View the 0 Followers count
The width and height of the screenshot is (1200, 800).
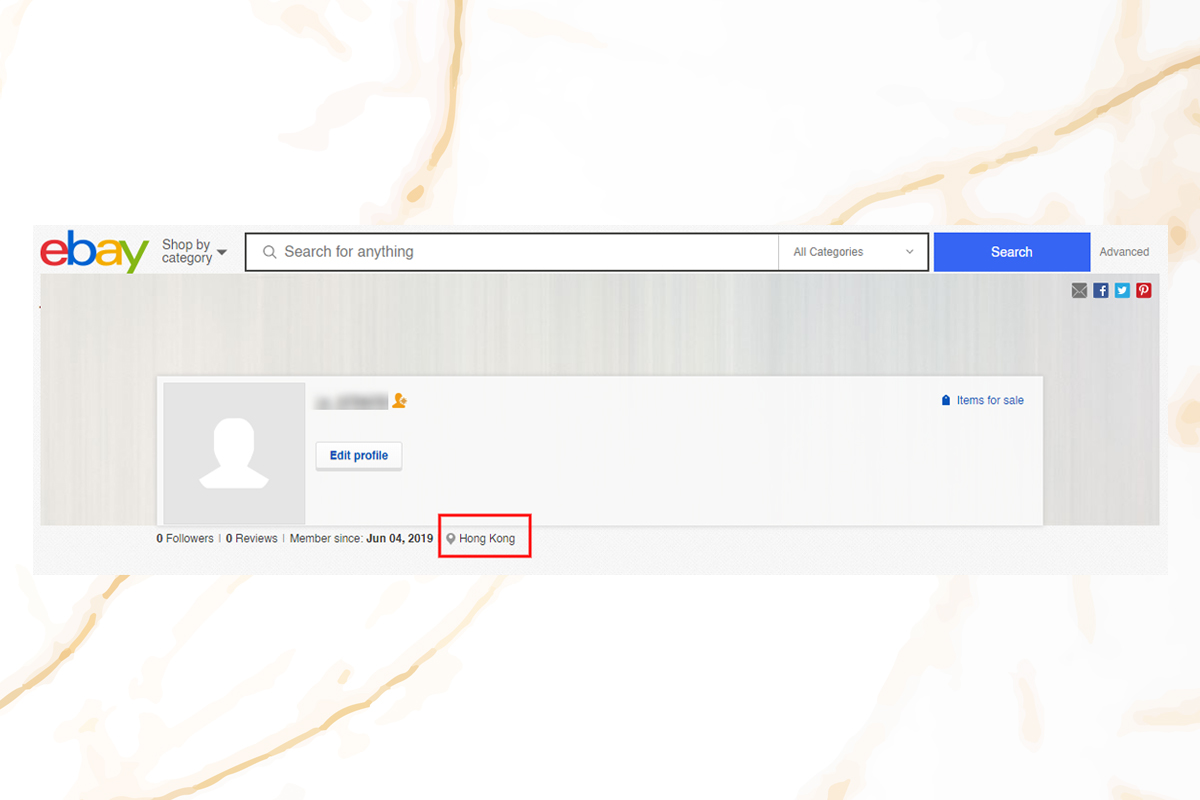click(185, 538)
